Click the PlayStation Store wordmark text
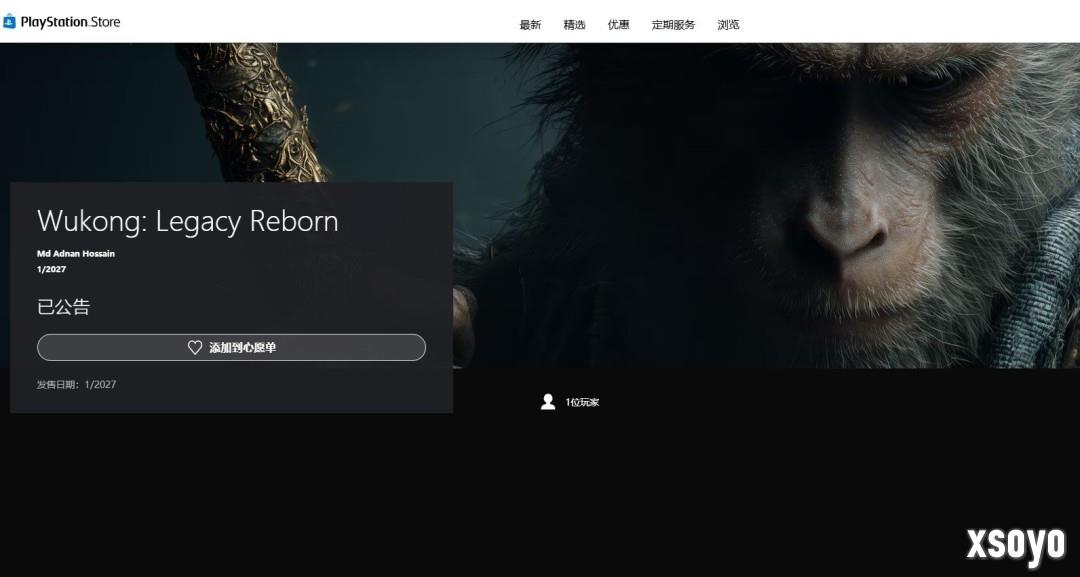 (x=70, y=22)
